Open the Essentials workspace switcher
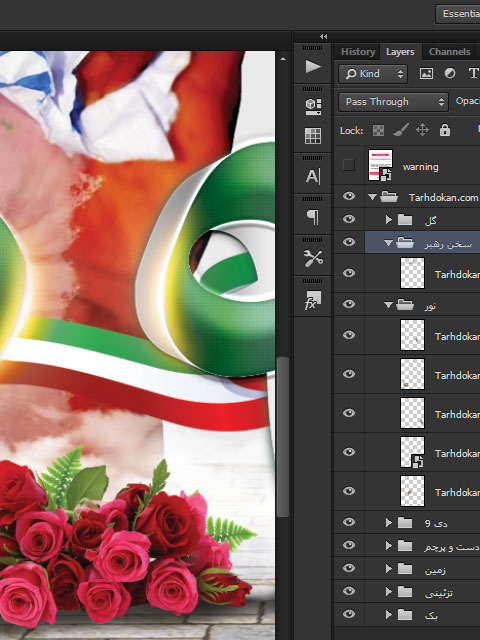This screenshot has width=480, height=640. pos(458,14)
